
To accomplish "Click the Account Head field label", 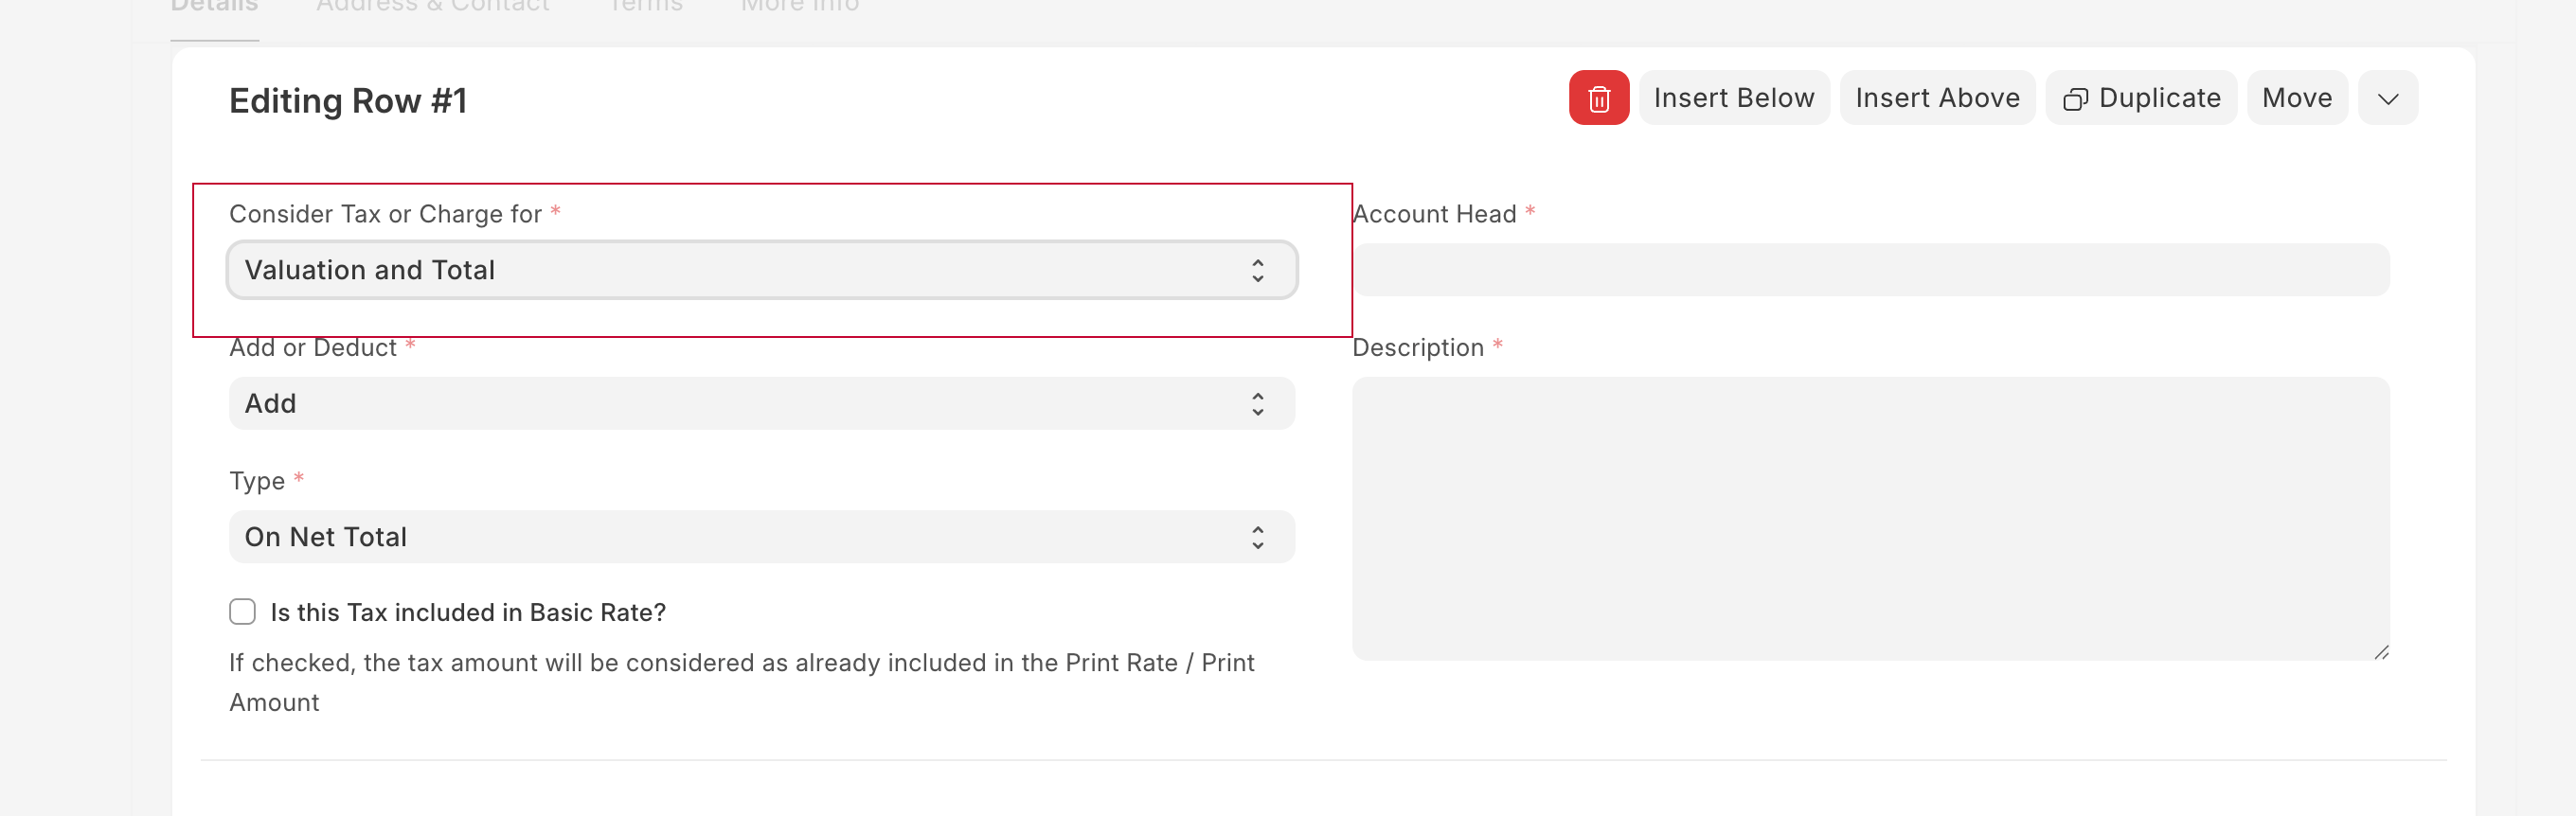I will click(1434, 214).
